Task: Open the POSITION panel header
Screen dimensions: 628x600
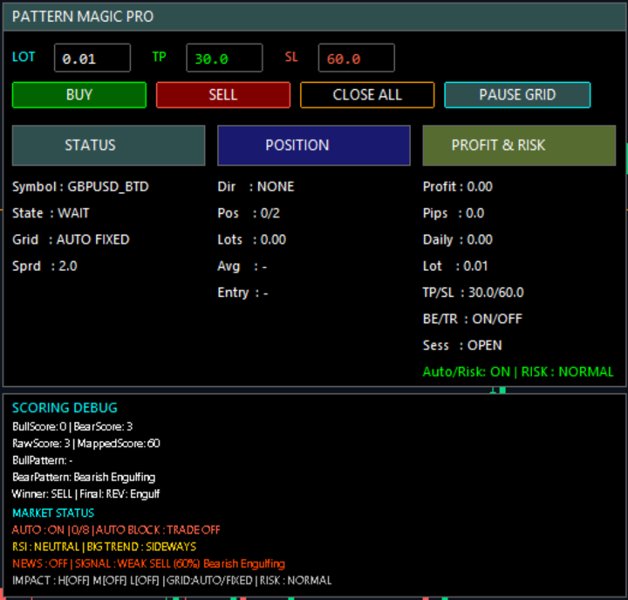Action: [314, 145]
